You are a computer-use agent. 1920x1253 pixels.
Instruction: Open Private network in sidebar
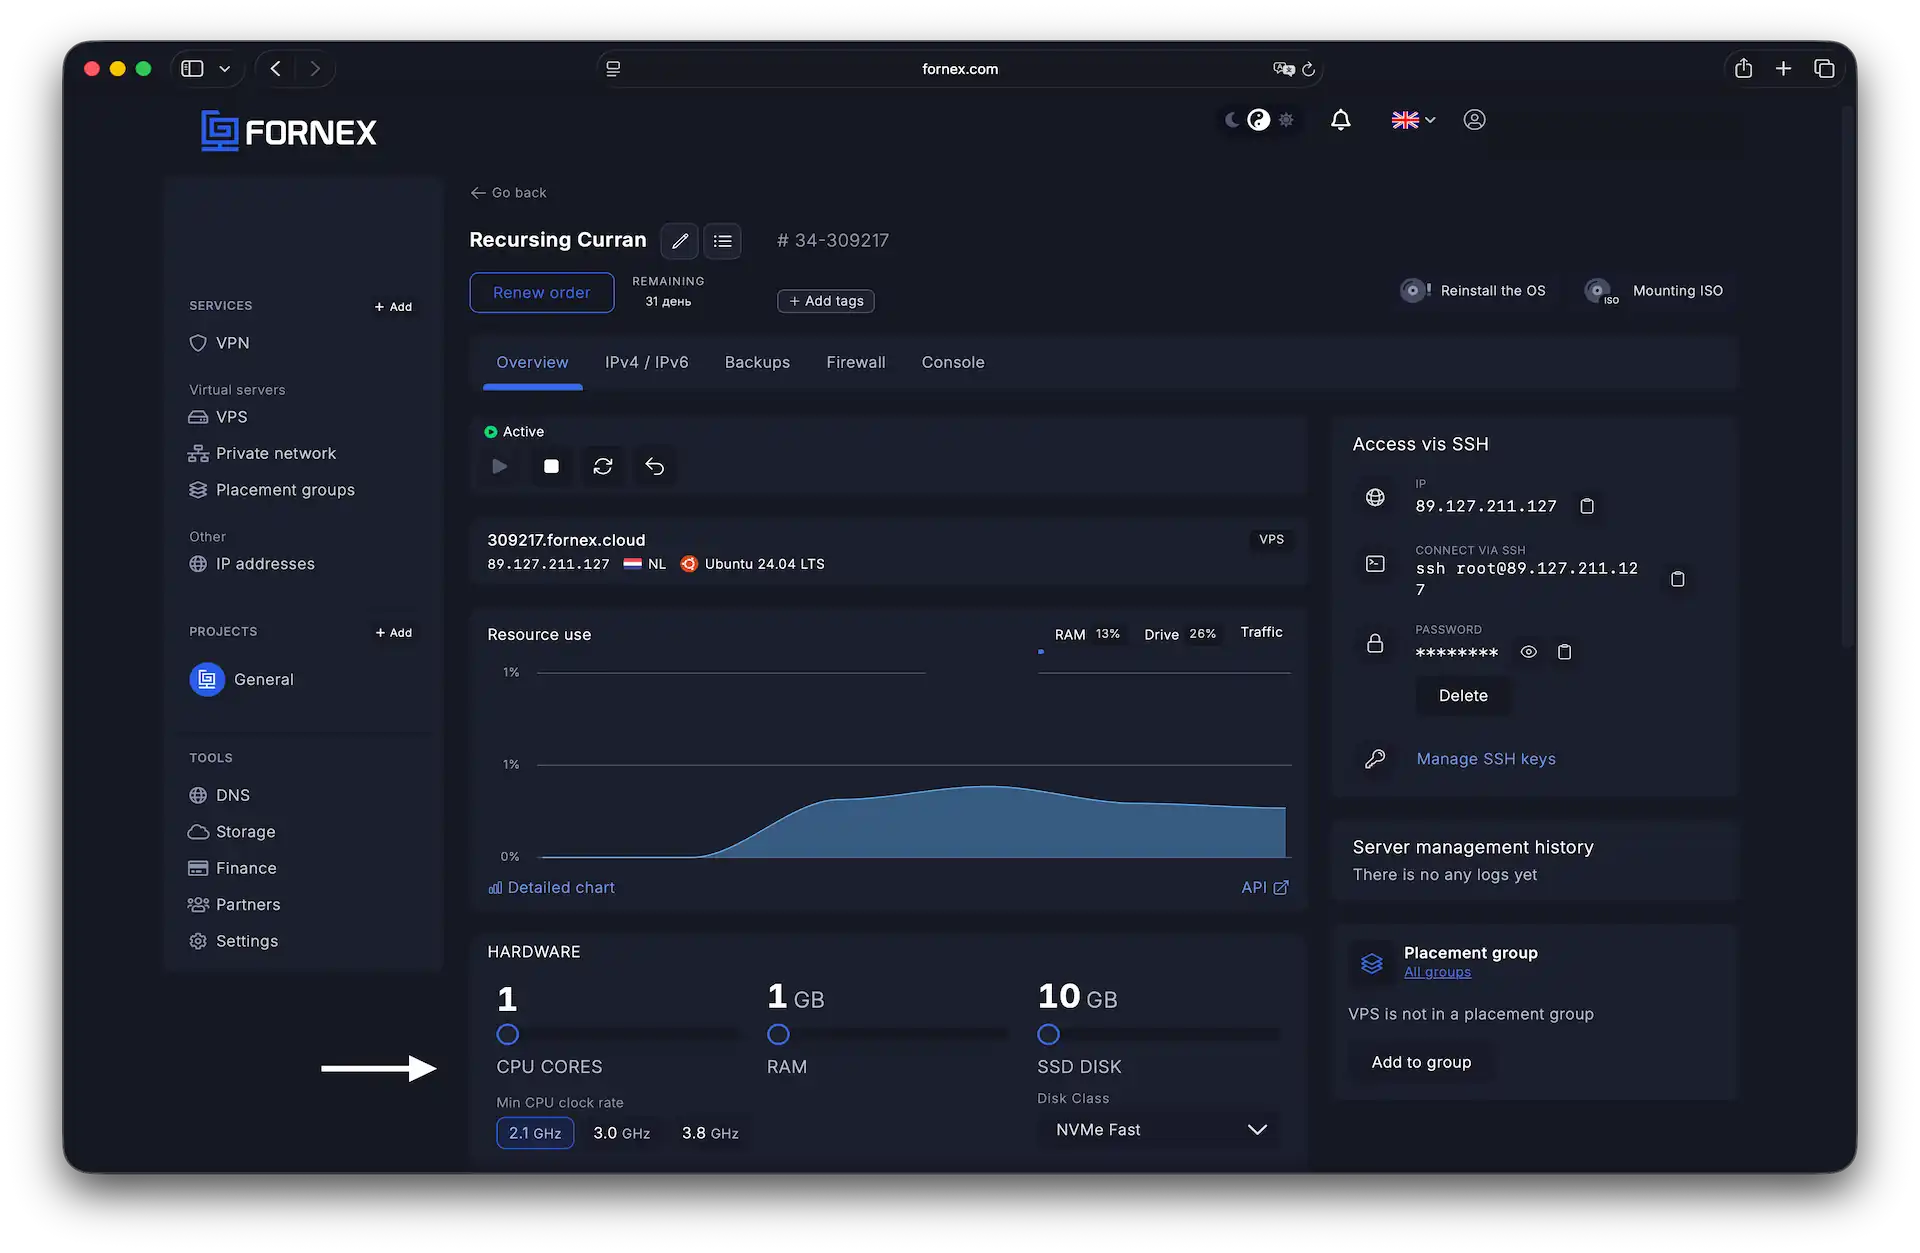(262, 454)
